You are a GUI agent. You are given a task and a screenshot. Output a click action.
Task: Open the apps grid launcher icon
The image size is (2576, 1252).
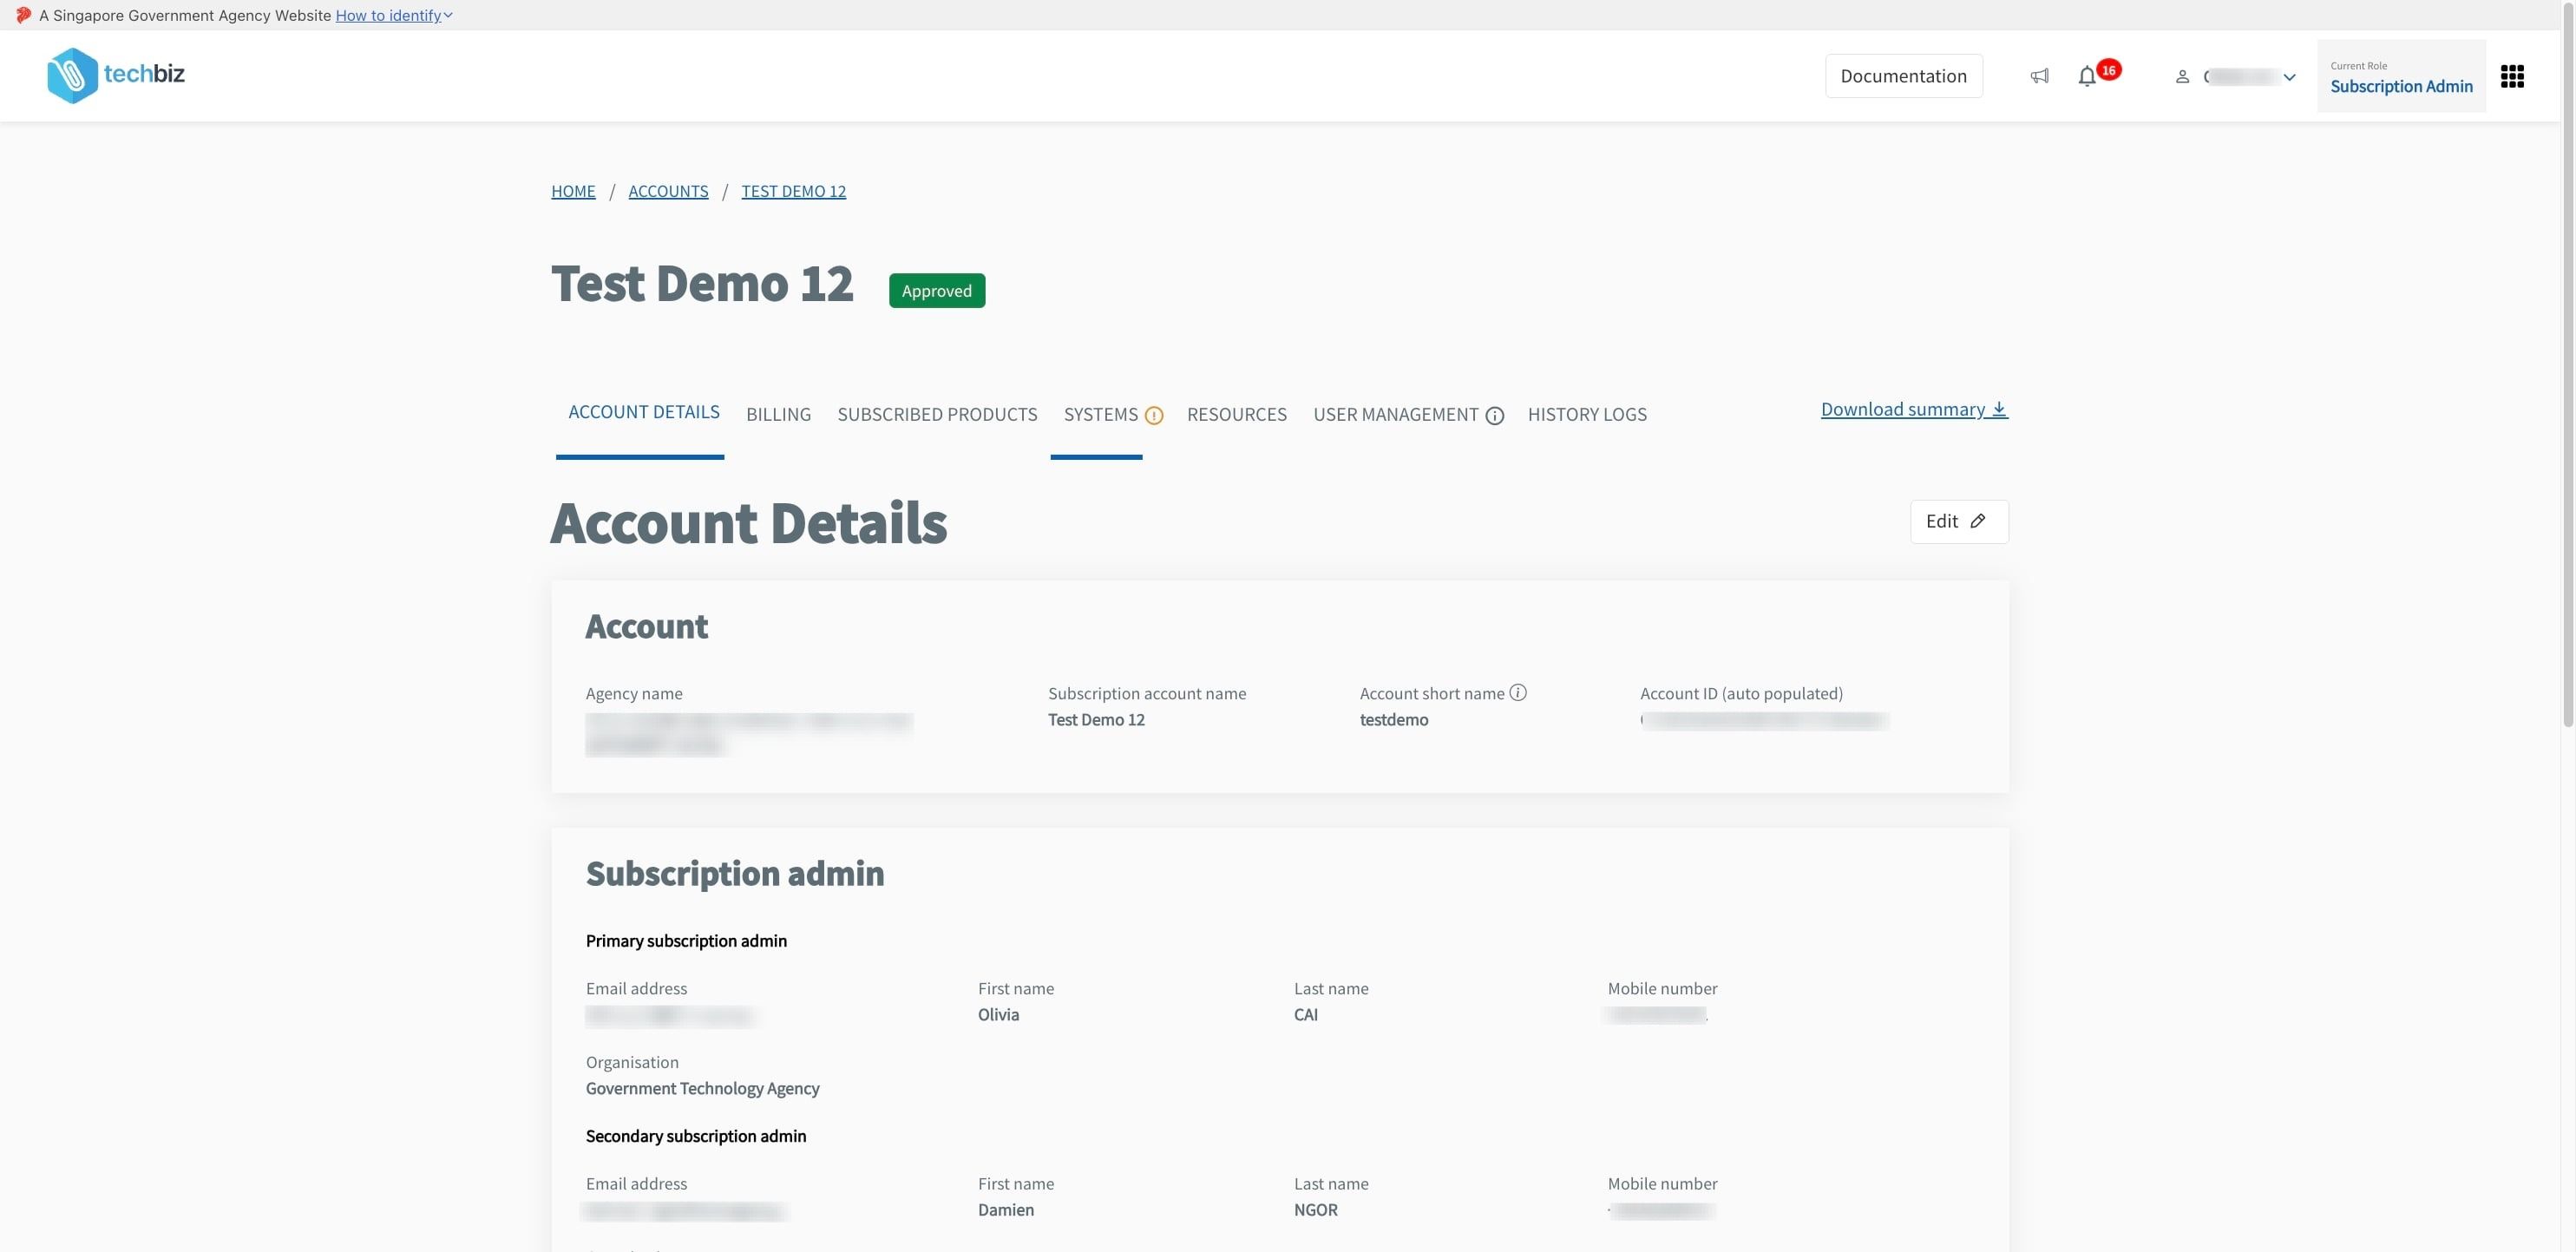click(2512, 76)
